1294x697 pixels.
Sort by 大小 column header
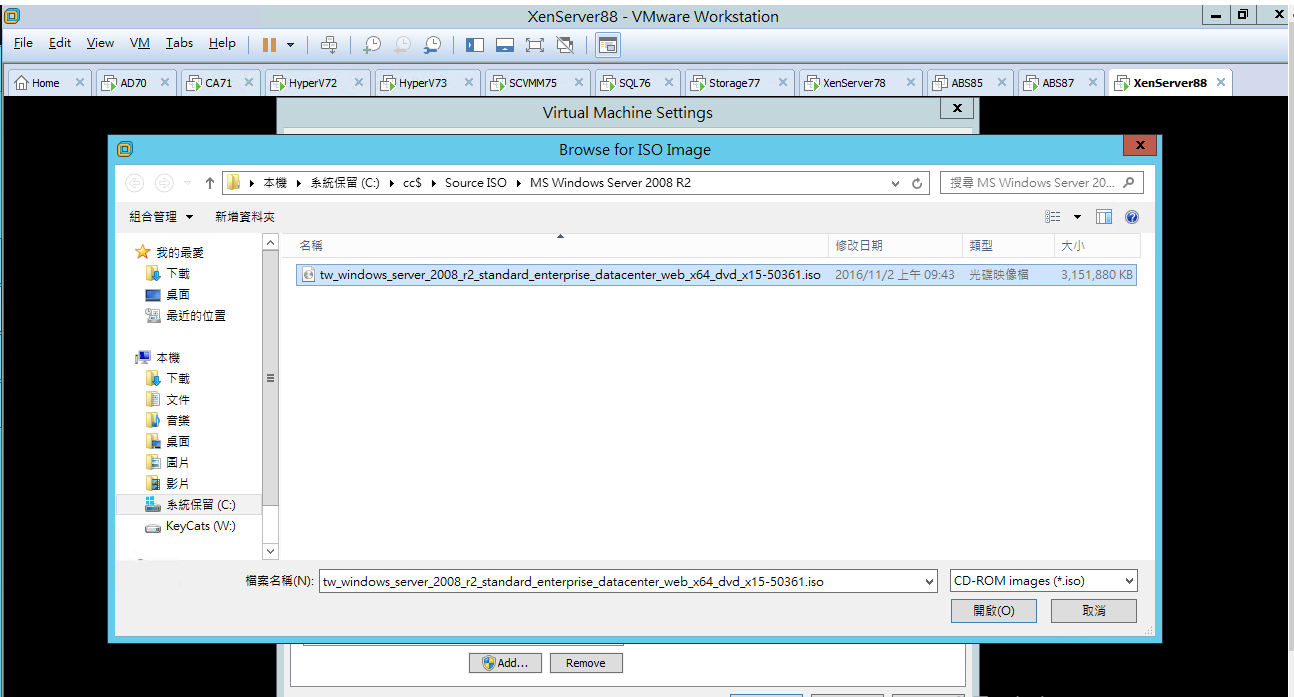tap(1097, 246)
